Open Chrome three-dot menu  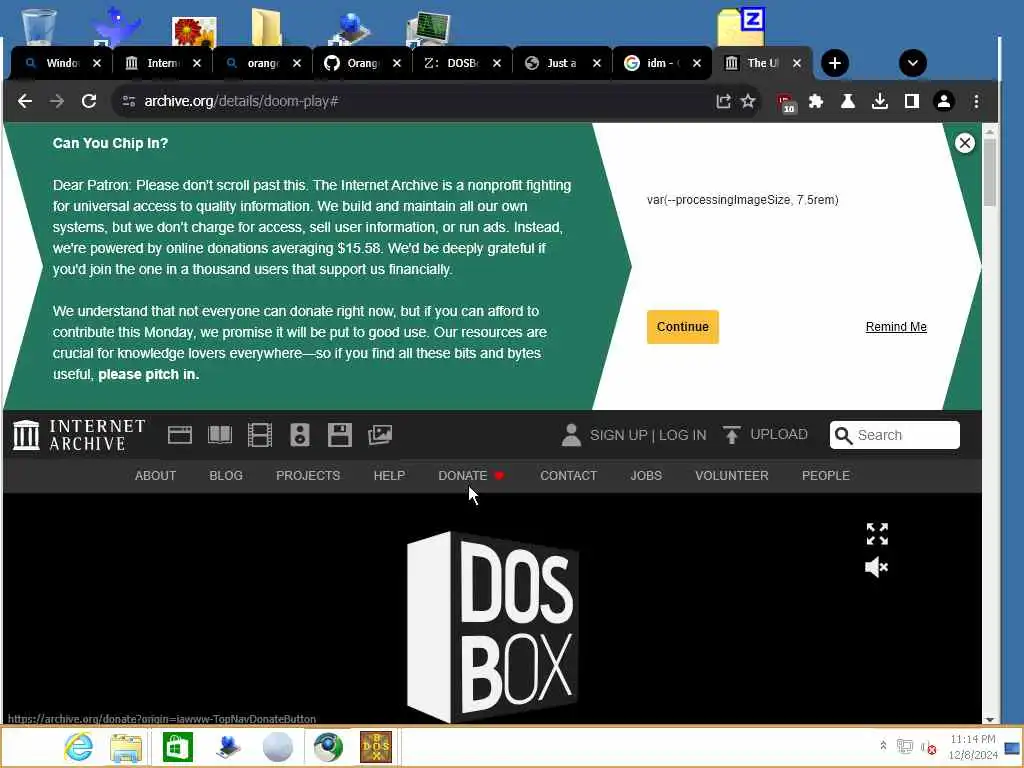click(976, 101)
